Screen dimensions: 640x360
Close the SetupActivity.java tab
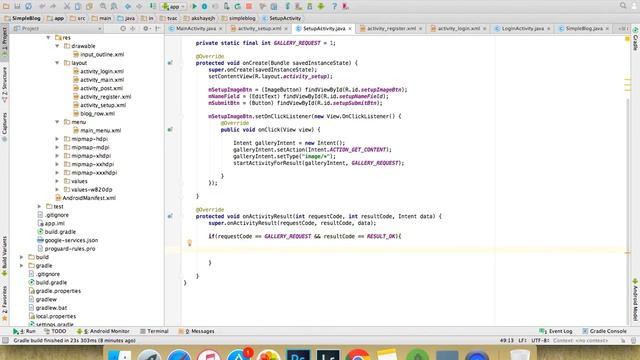click(x=350, y=29)
